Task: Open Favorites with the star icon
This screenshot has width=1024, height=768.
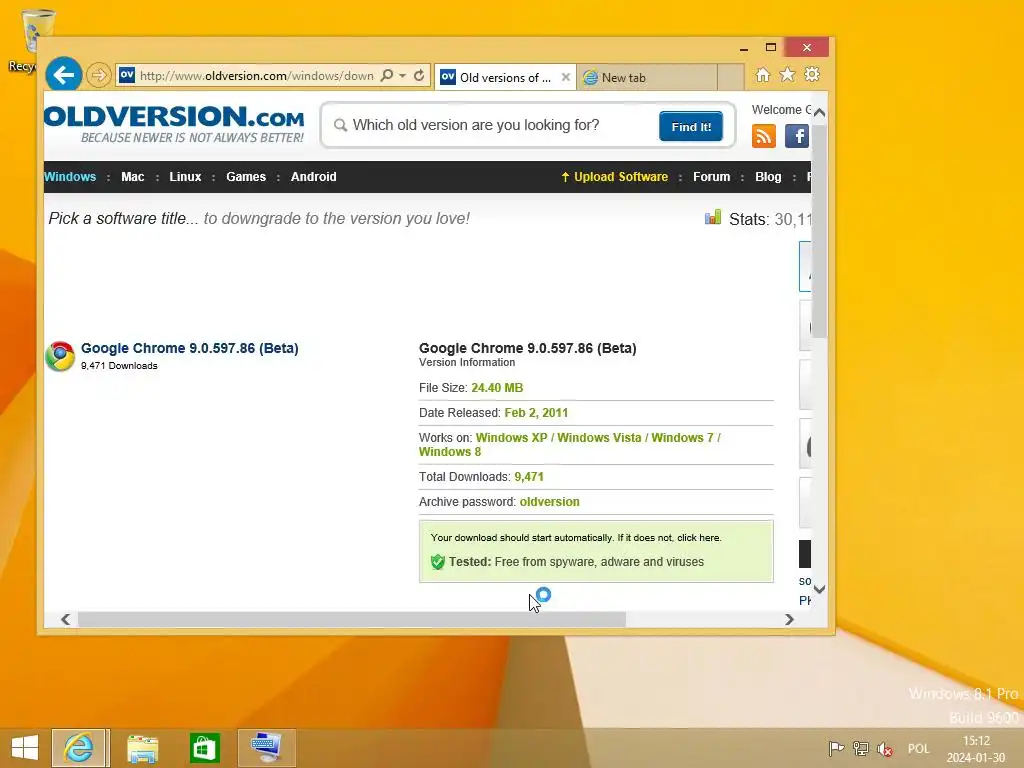Action: (788, 75)
